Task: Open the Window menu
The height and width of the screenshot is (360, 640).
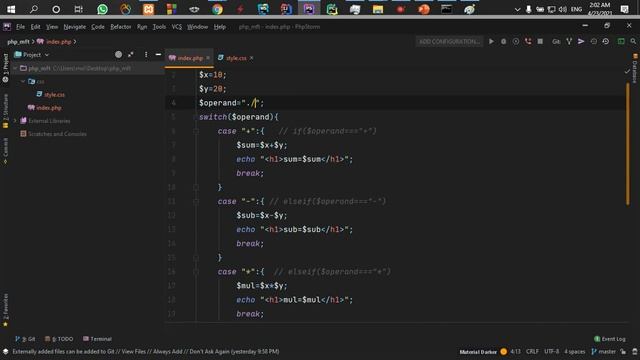Action: (198, 27)
